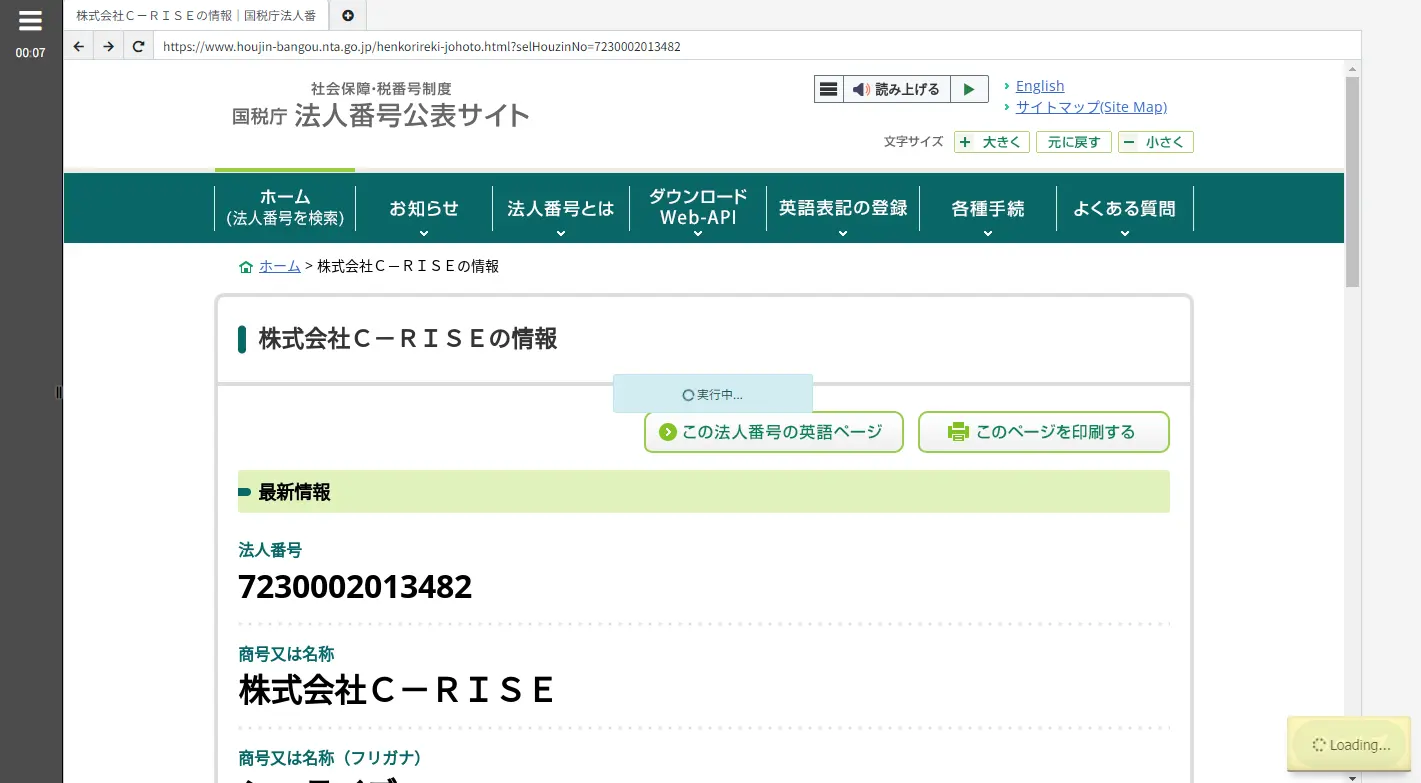Click the page vertical scrollbar thumb
Screen dimensions: 1421x783
[1352, 182]
